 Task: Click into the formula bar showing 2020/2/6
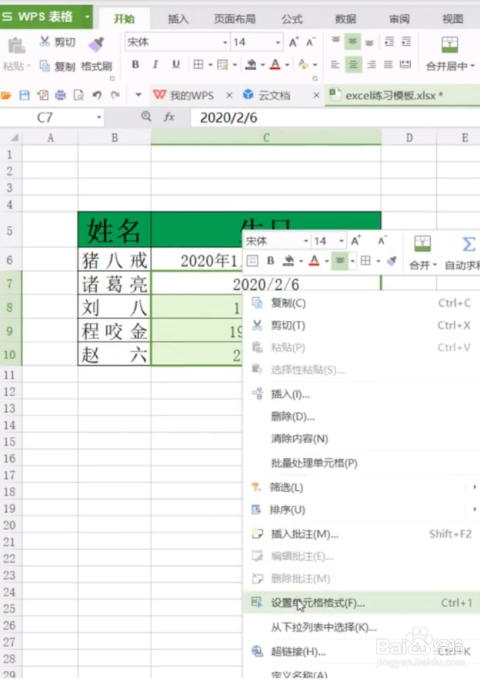point(335,118)
